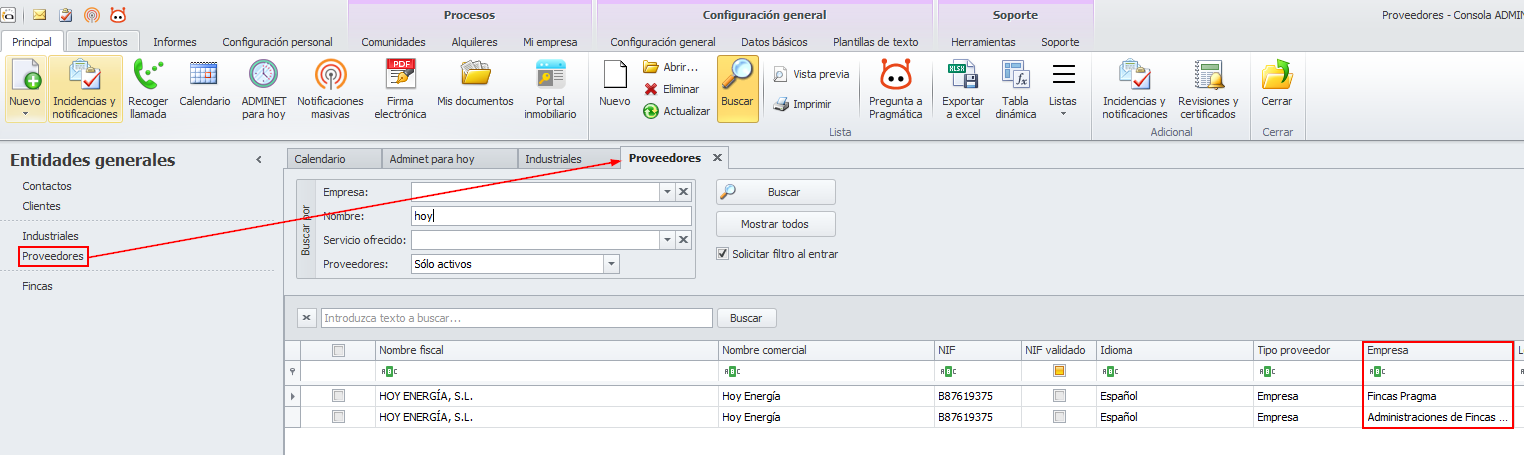
Task: Open Pregunta a Pragmática
Action: point(895,90)
